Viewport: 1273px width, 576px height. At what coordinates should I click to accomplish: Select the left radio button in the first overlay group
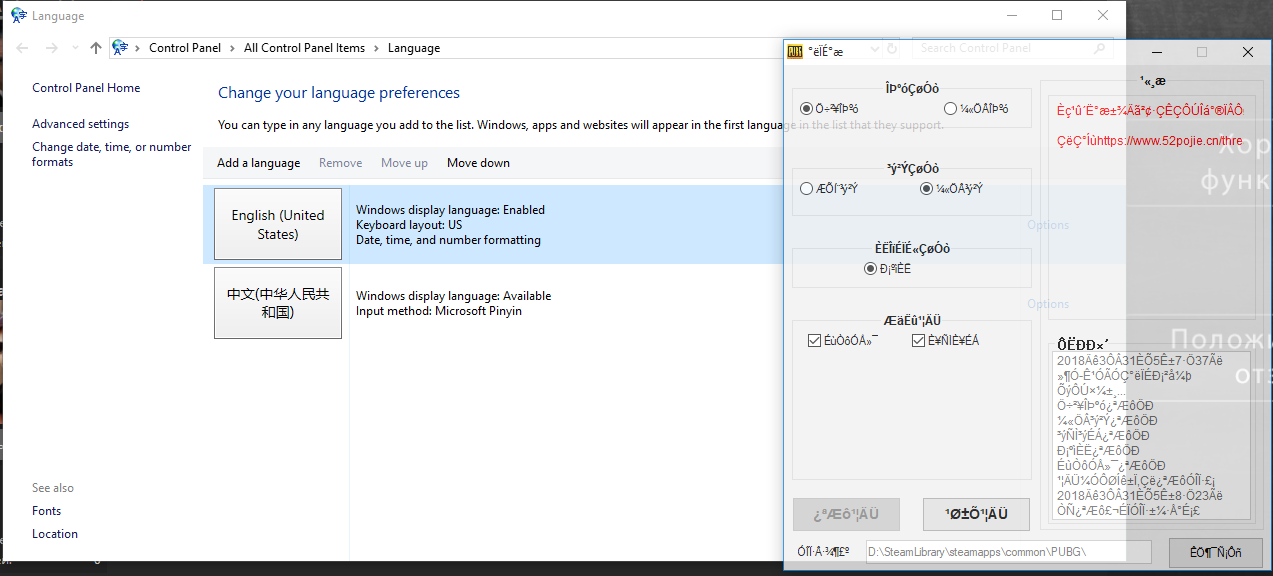807,109
